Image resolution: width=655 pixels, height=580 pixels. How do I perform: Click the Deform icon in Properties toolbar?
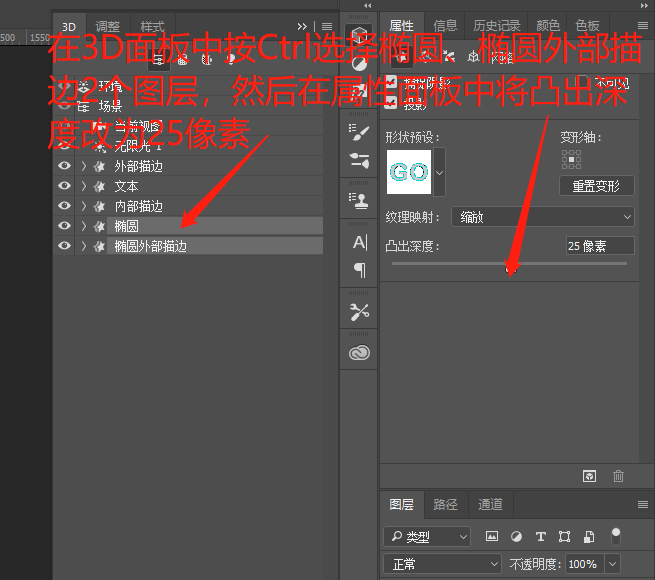(425, 56)
